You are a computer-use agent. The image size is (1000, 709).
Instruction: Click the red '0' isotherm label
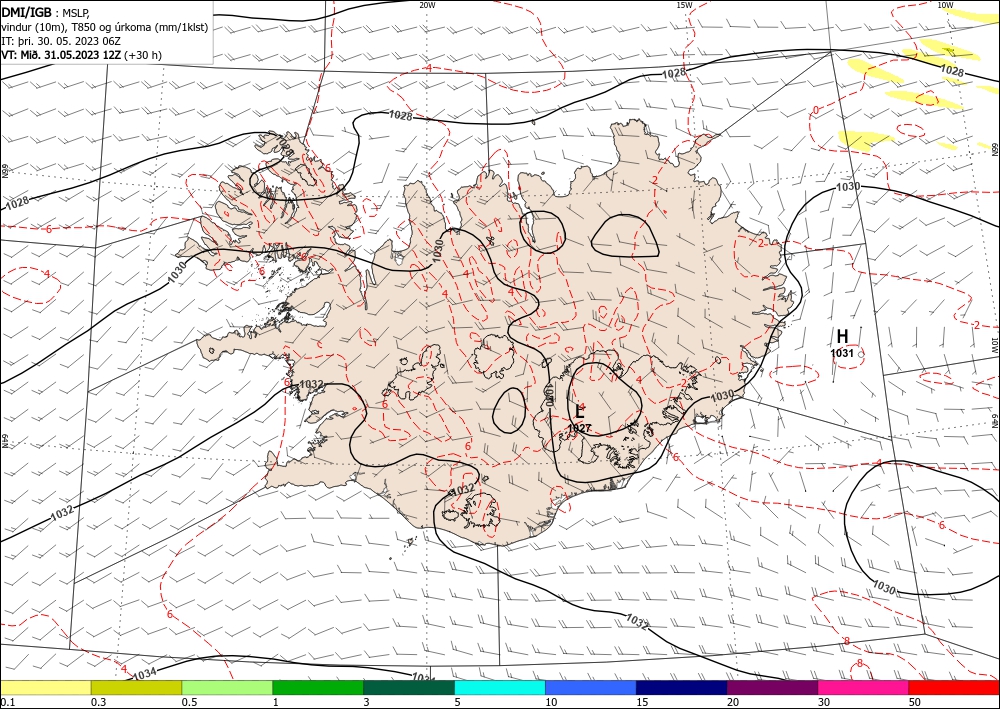[x=816, y=110]
